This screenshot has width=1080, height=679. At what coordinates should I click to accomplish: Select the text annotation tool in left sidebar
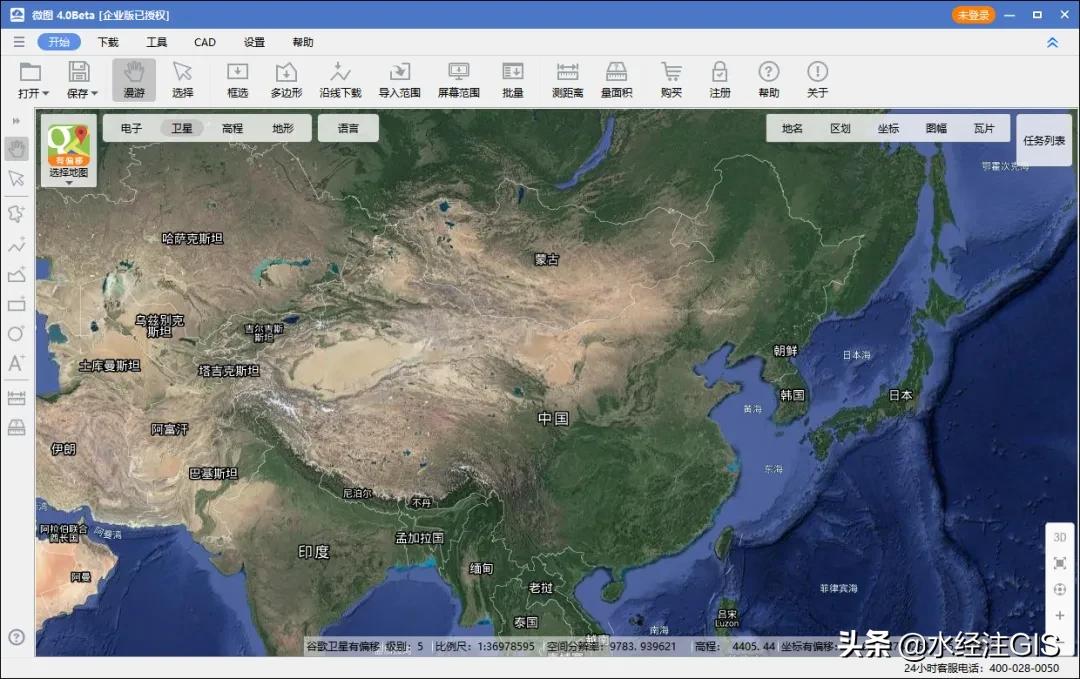click(15, 364)
